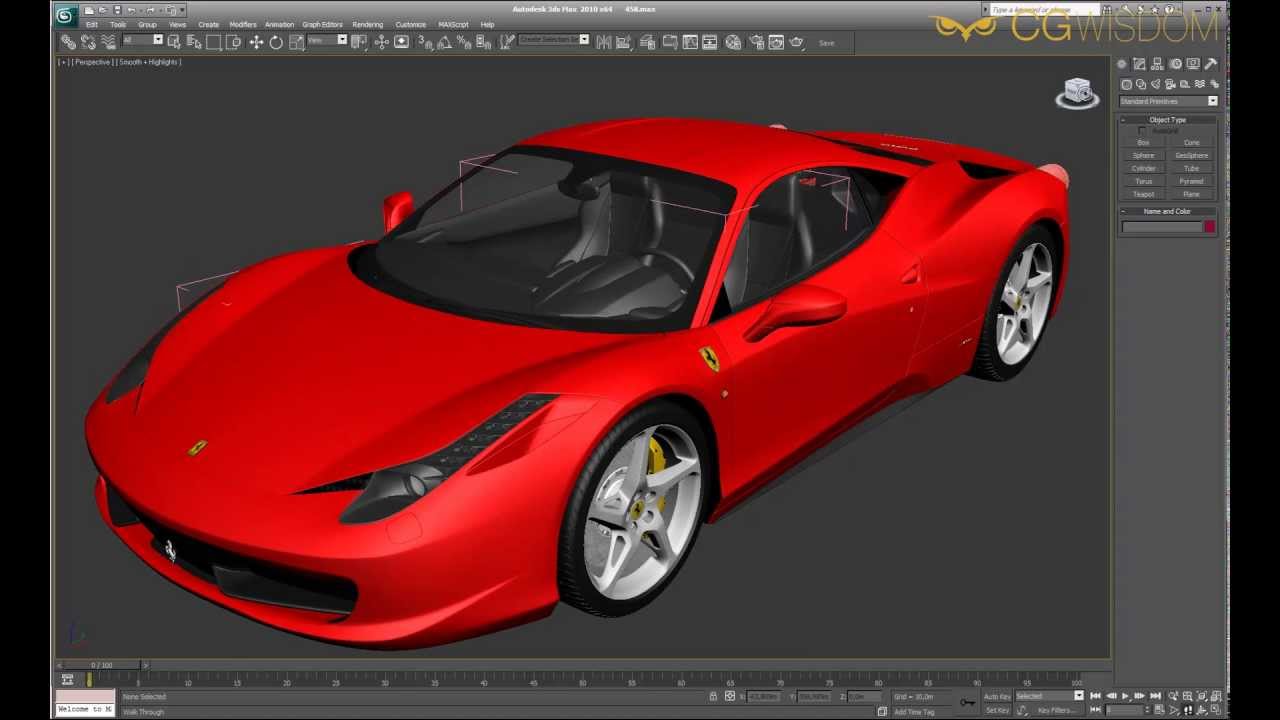Screen dimensions: 1280x720
Task: Open the Material Editor
Action: click(x=732, y=42)
